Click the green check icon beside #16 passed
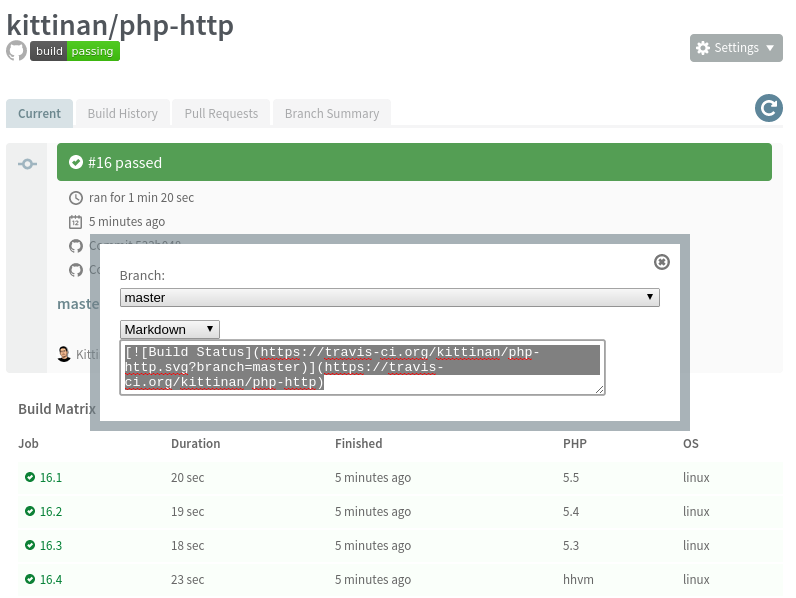This screenshot has height=598, width=796. pyautogui.click(x=76, y=162)
